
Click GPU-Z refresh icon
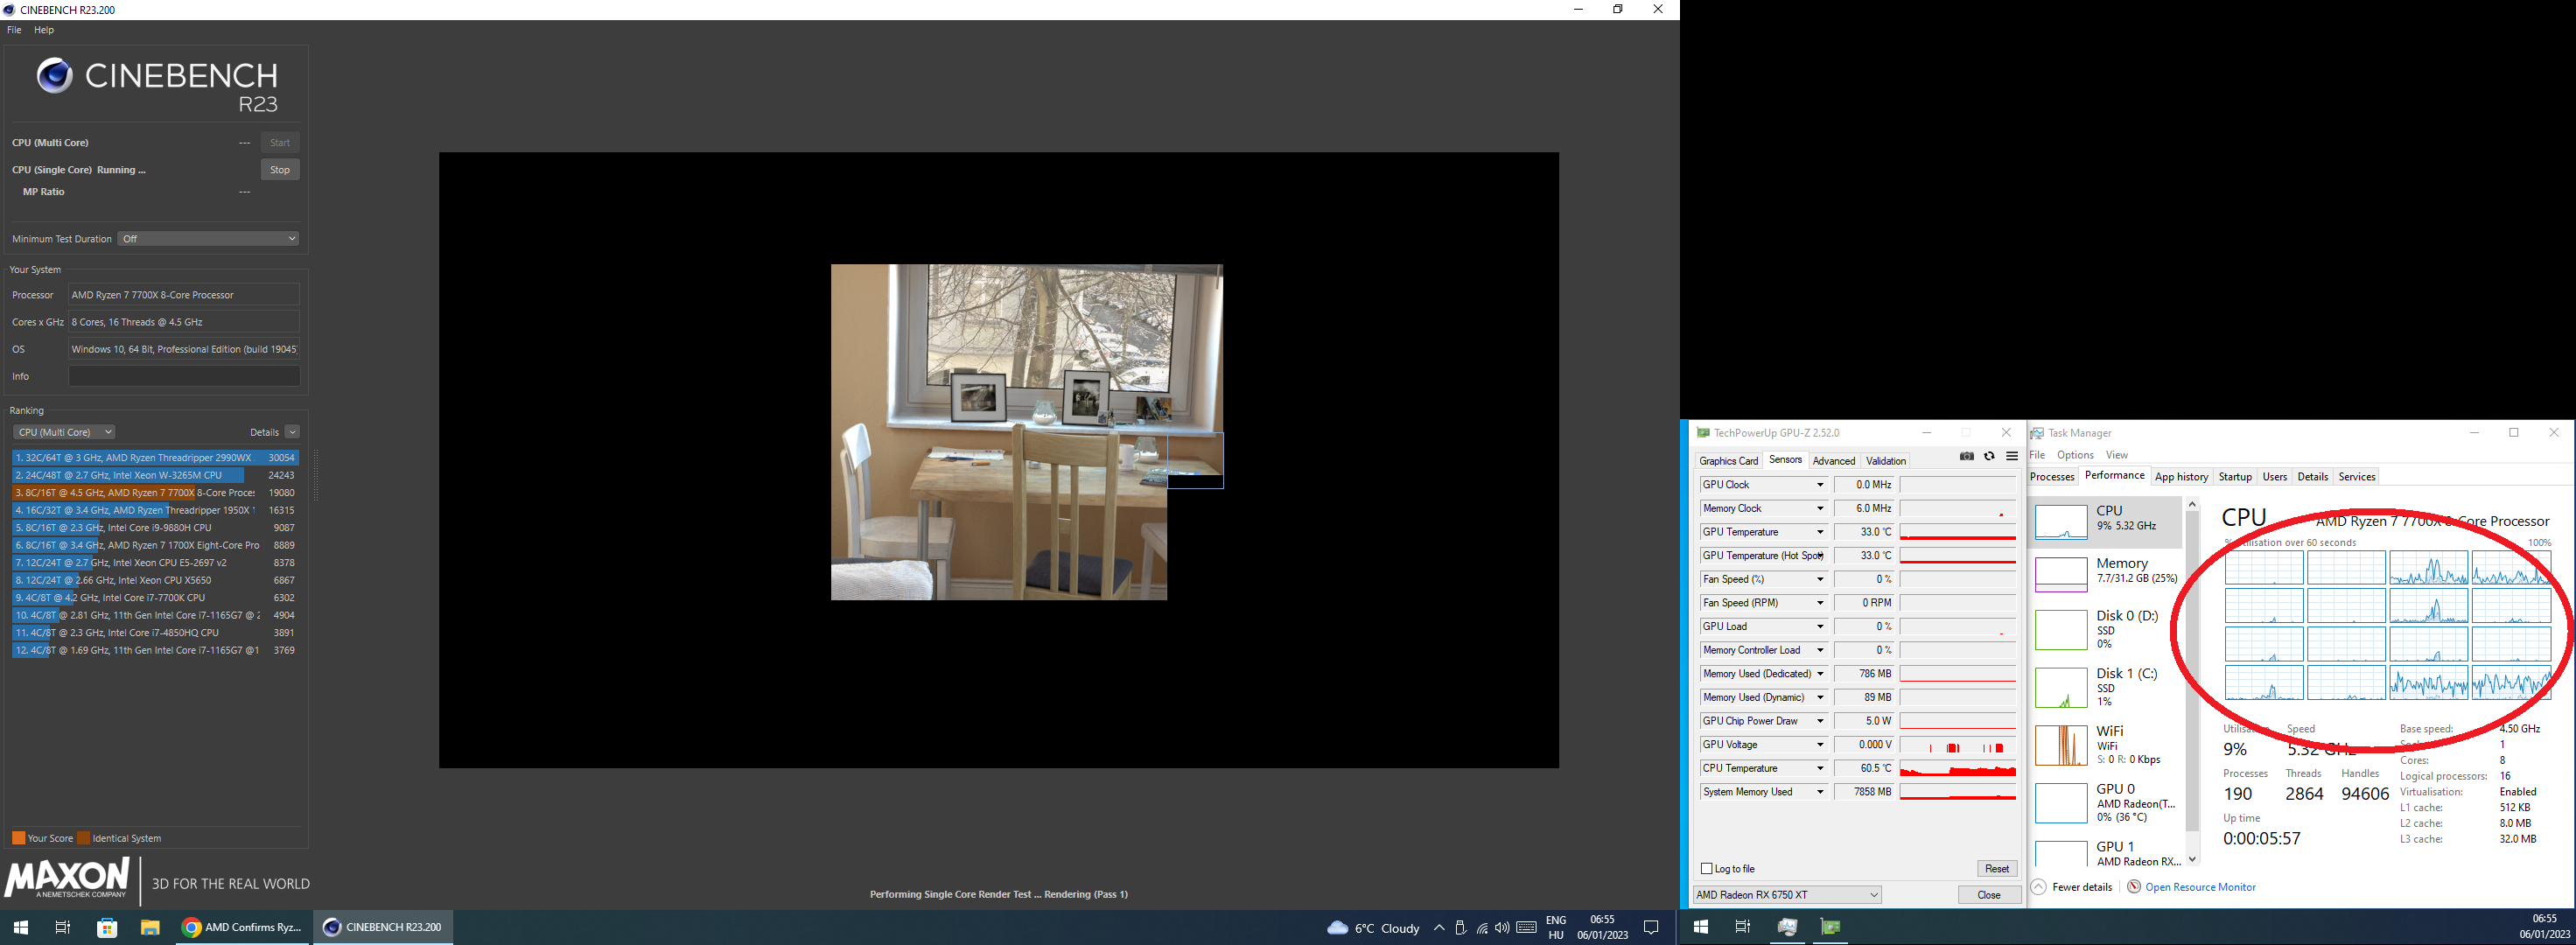click(1989, 457)
